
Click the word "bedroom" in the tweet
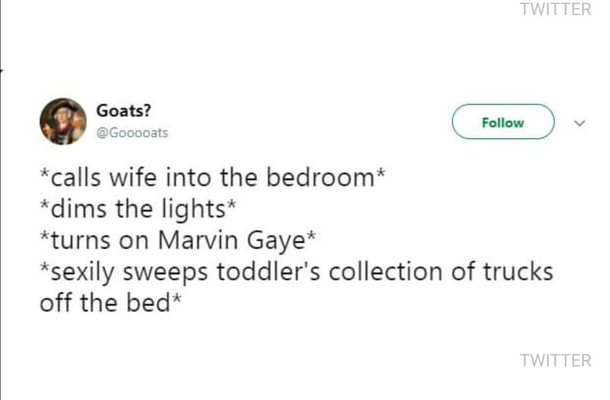tap(320, 177)
